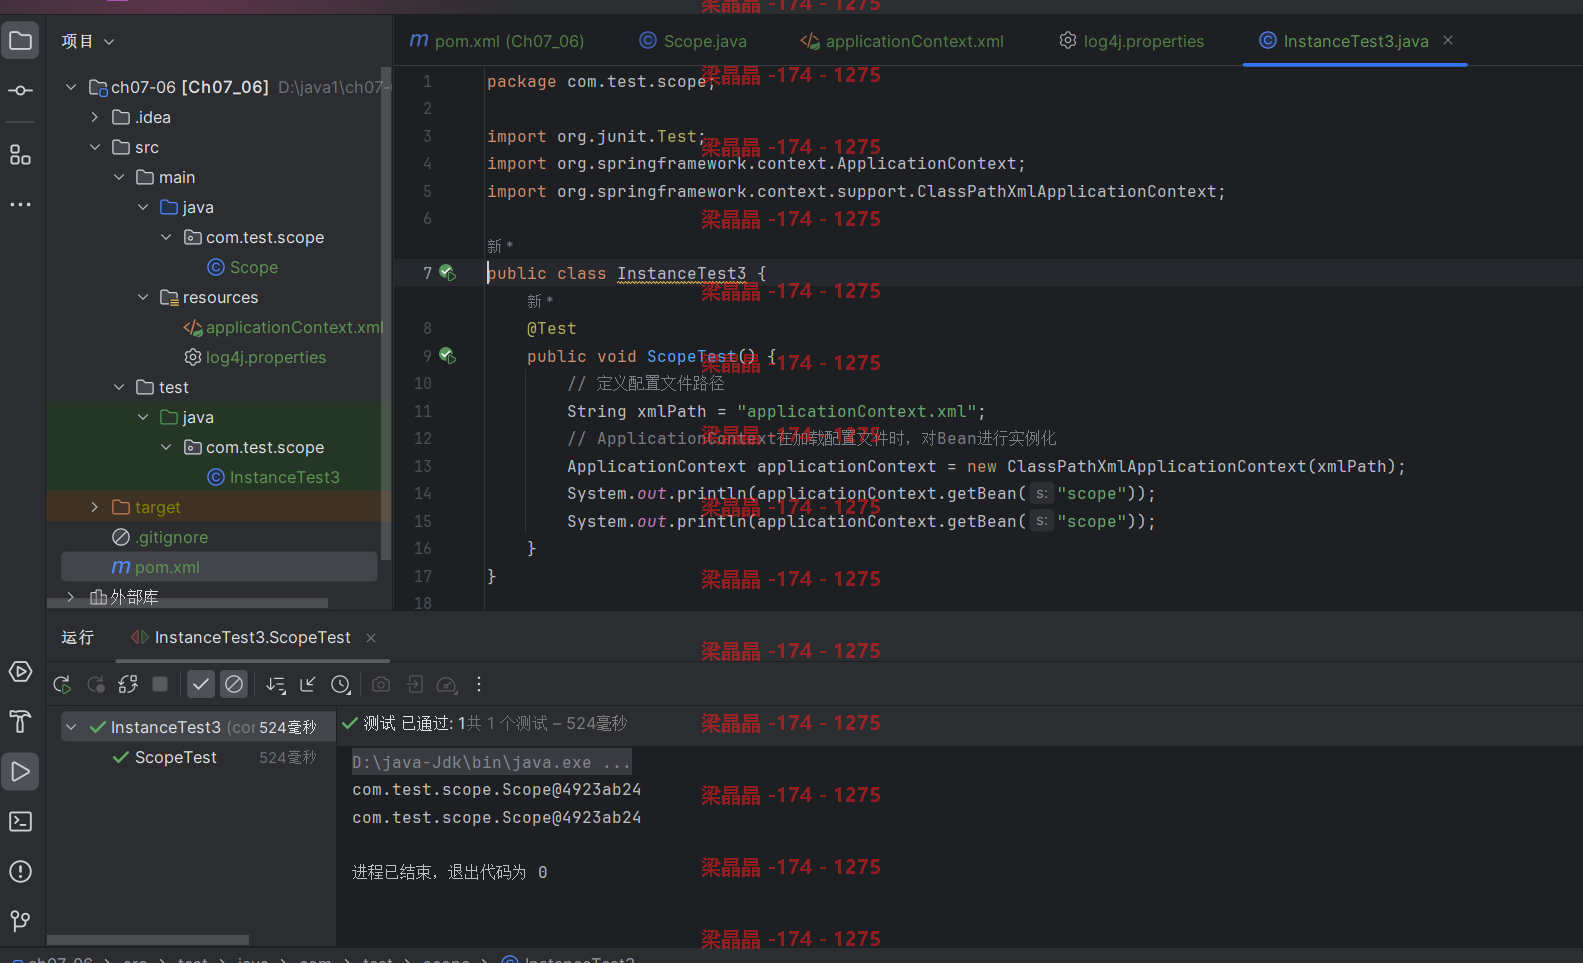Show more tool windows
The image size is (1583, 963).
tap(20, 204)
